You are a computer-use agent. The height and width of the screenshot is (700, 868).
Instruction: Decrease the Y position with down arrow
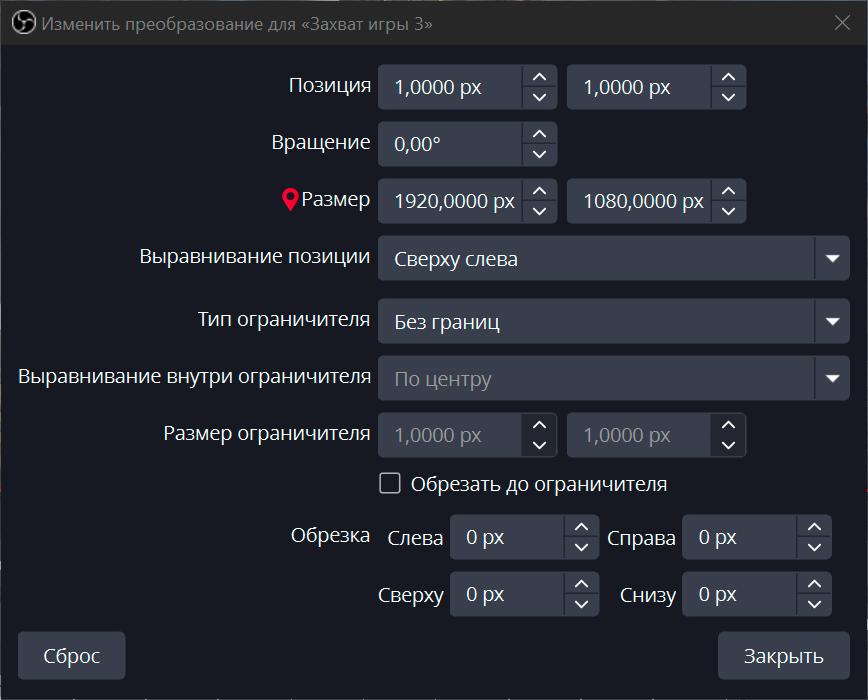(x=728, y=98)
